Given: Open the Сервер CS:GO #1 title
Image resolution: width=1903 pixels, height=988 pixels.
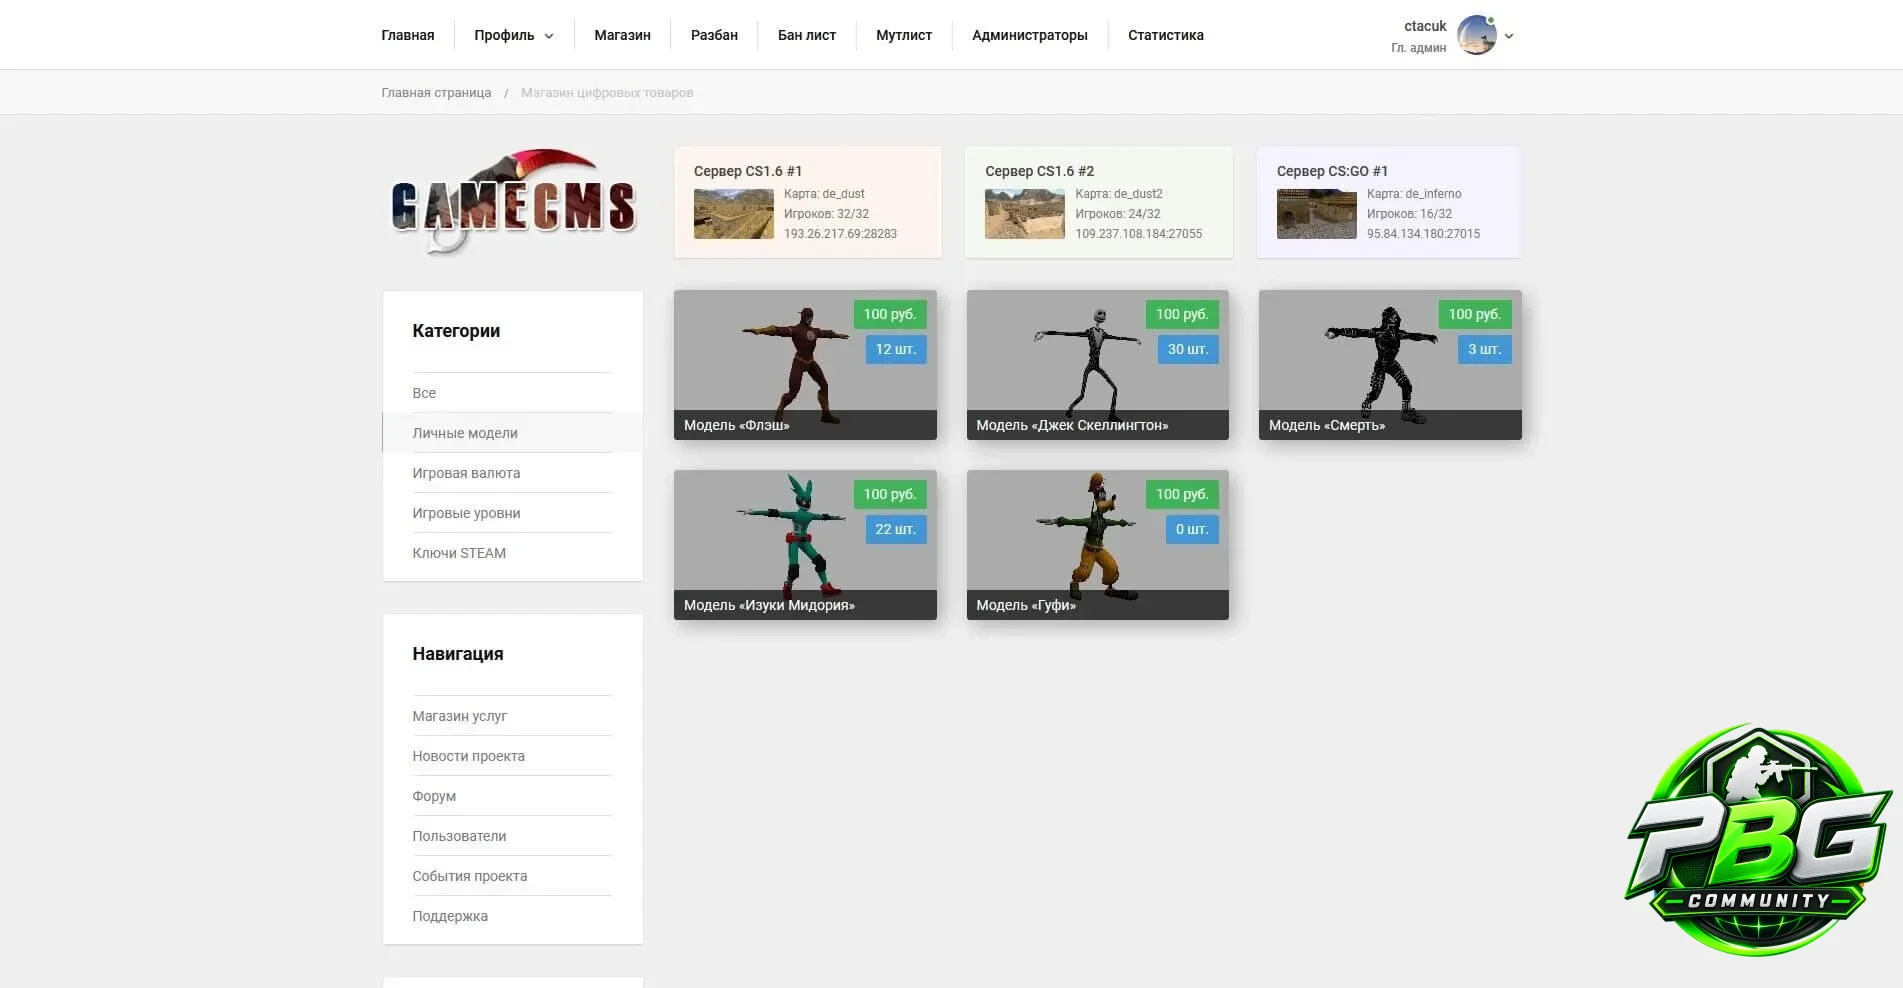Looking at the screenshot, I should (x=1333, y=171).
